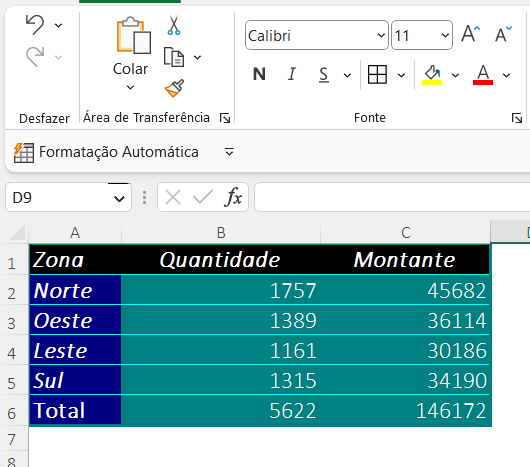The image size is (530, 467).
Task: Click the Leste cell
Action: [x=75, y=350]
